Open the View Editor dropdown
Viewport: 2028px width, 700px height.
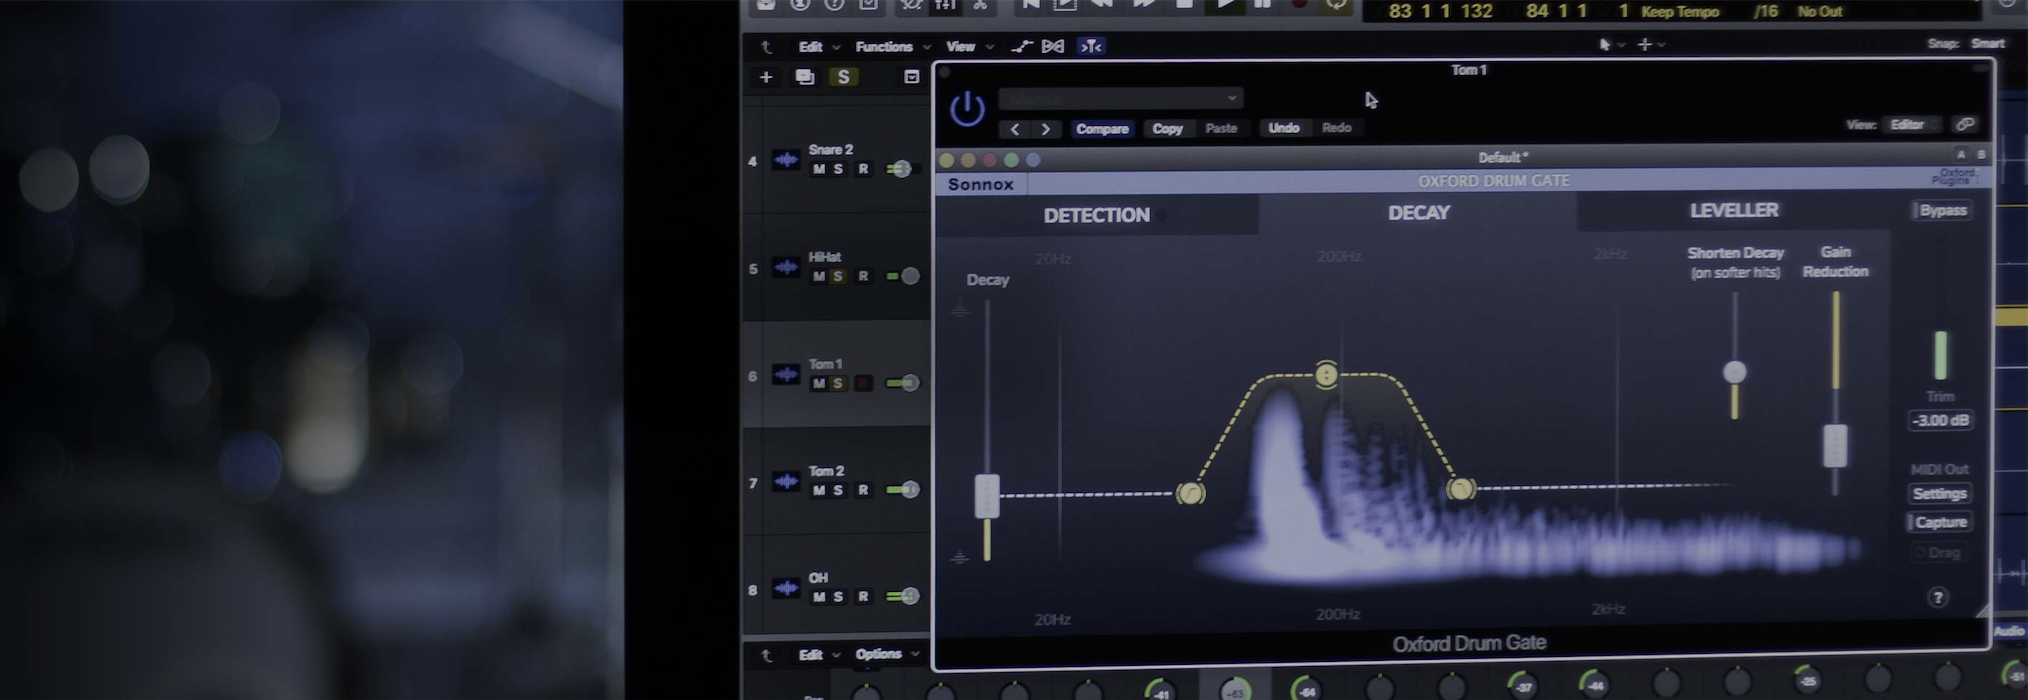[x=1912, y=125]
